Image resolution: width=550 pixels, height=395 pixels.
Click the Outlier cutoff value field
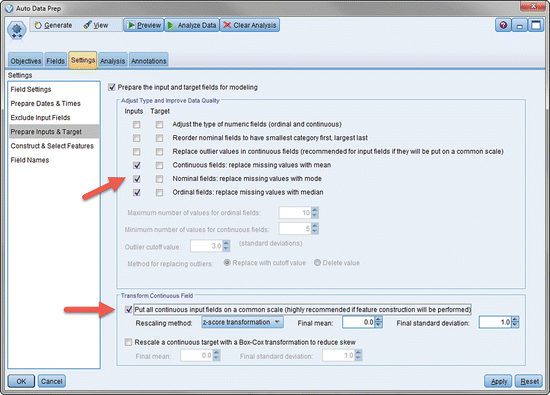click(x=206, y=246)
